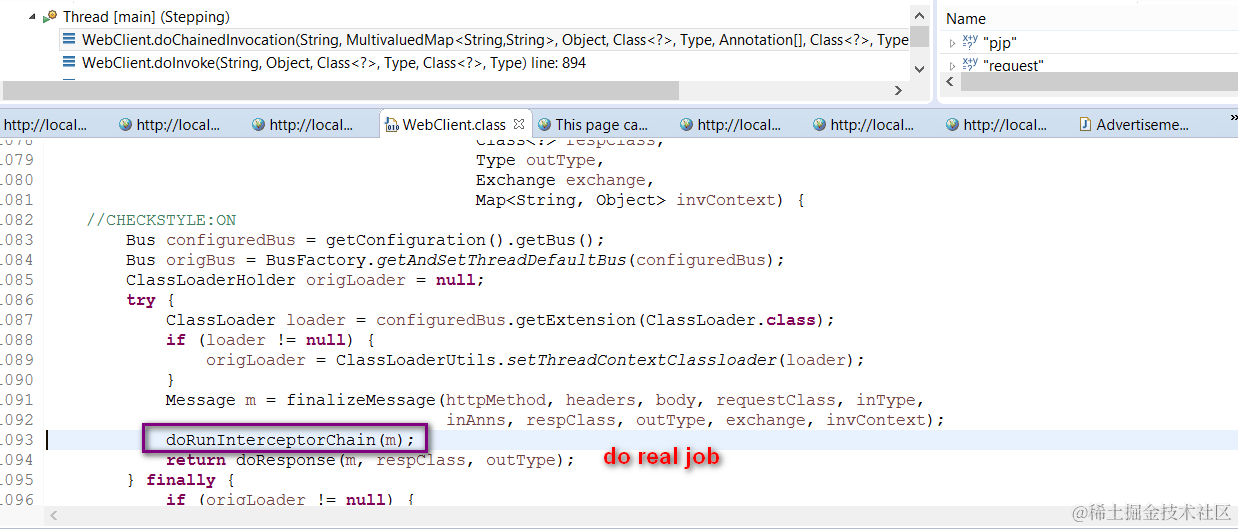Click editor horizontal scroll-left arrow
The image size is (1238, 529).
[x=54, y=516]
